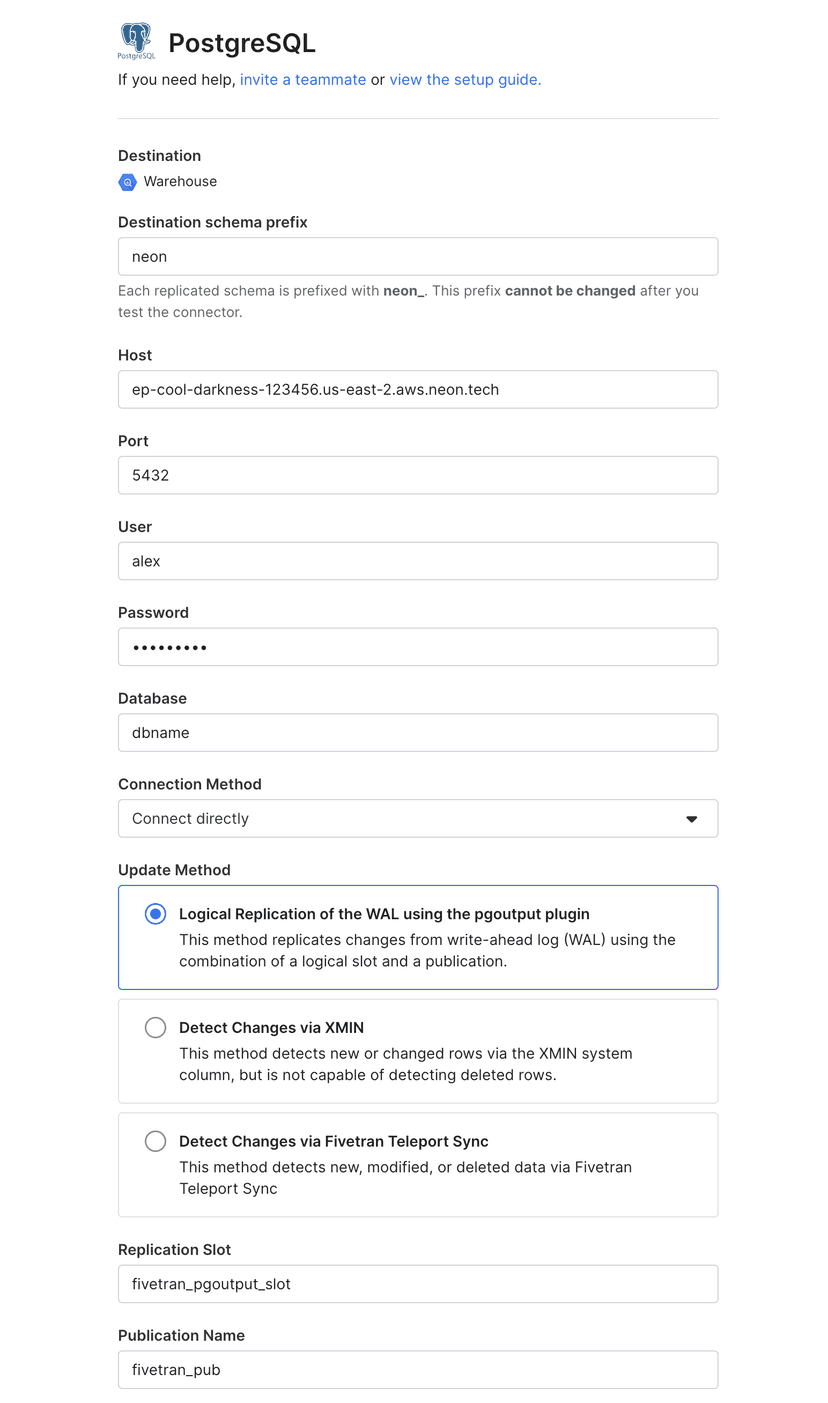
Task: Click into the Port field
Action: [417, 476]
